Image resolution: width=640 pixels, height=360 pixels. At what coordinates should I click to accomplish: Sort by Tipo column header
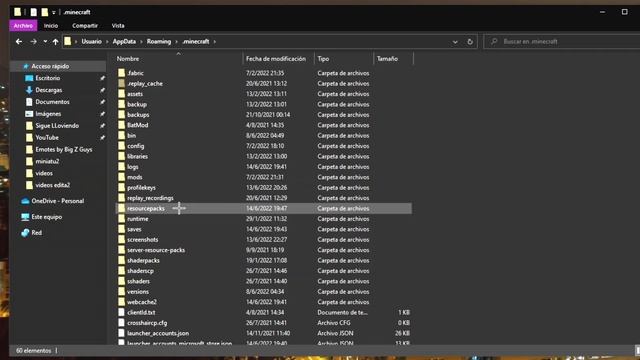click(323, 59)
